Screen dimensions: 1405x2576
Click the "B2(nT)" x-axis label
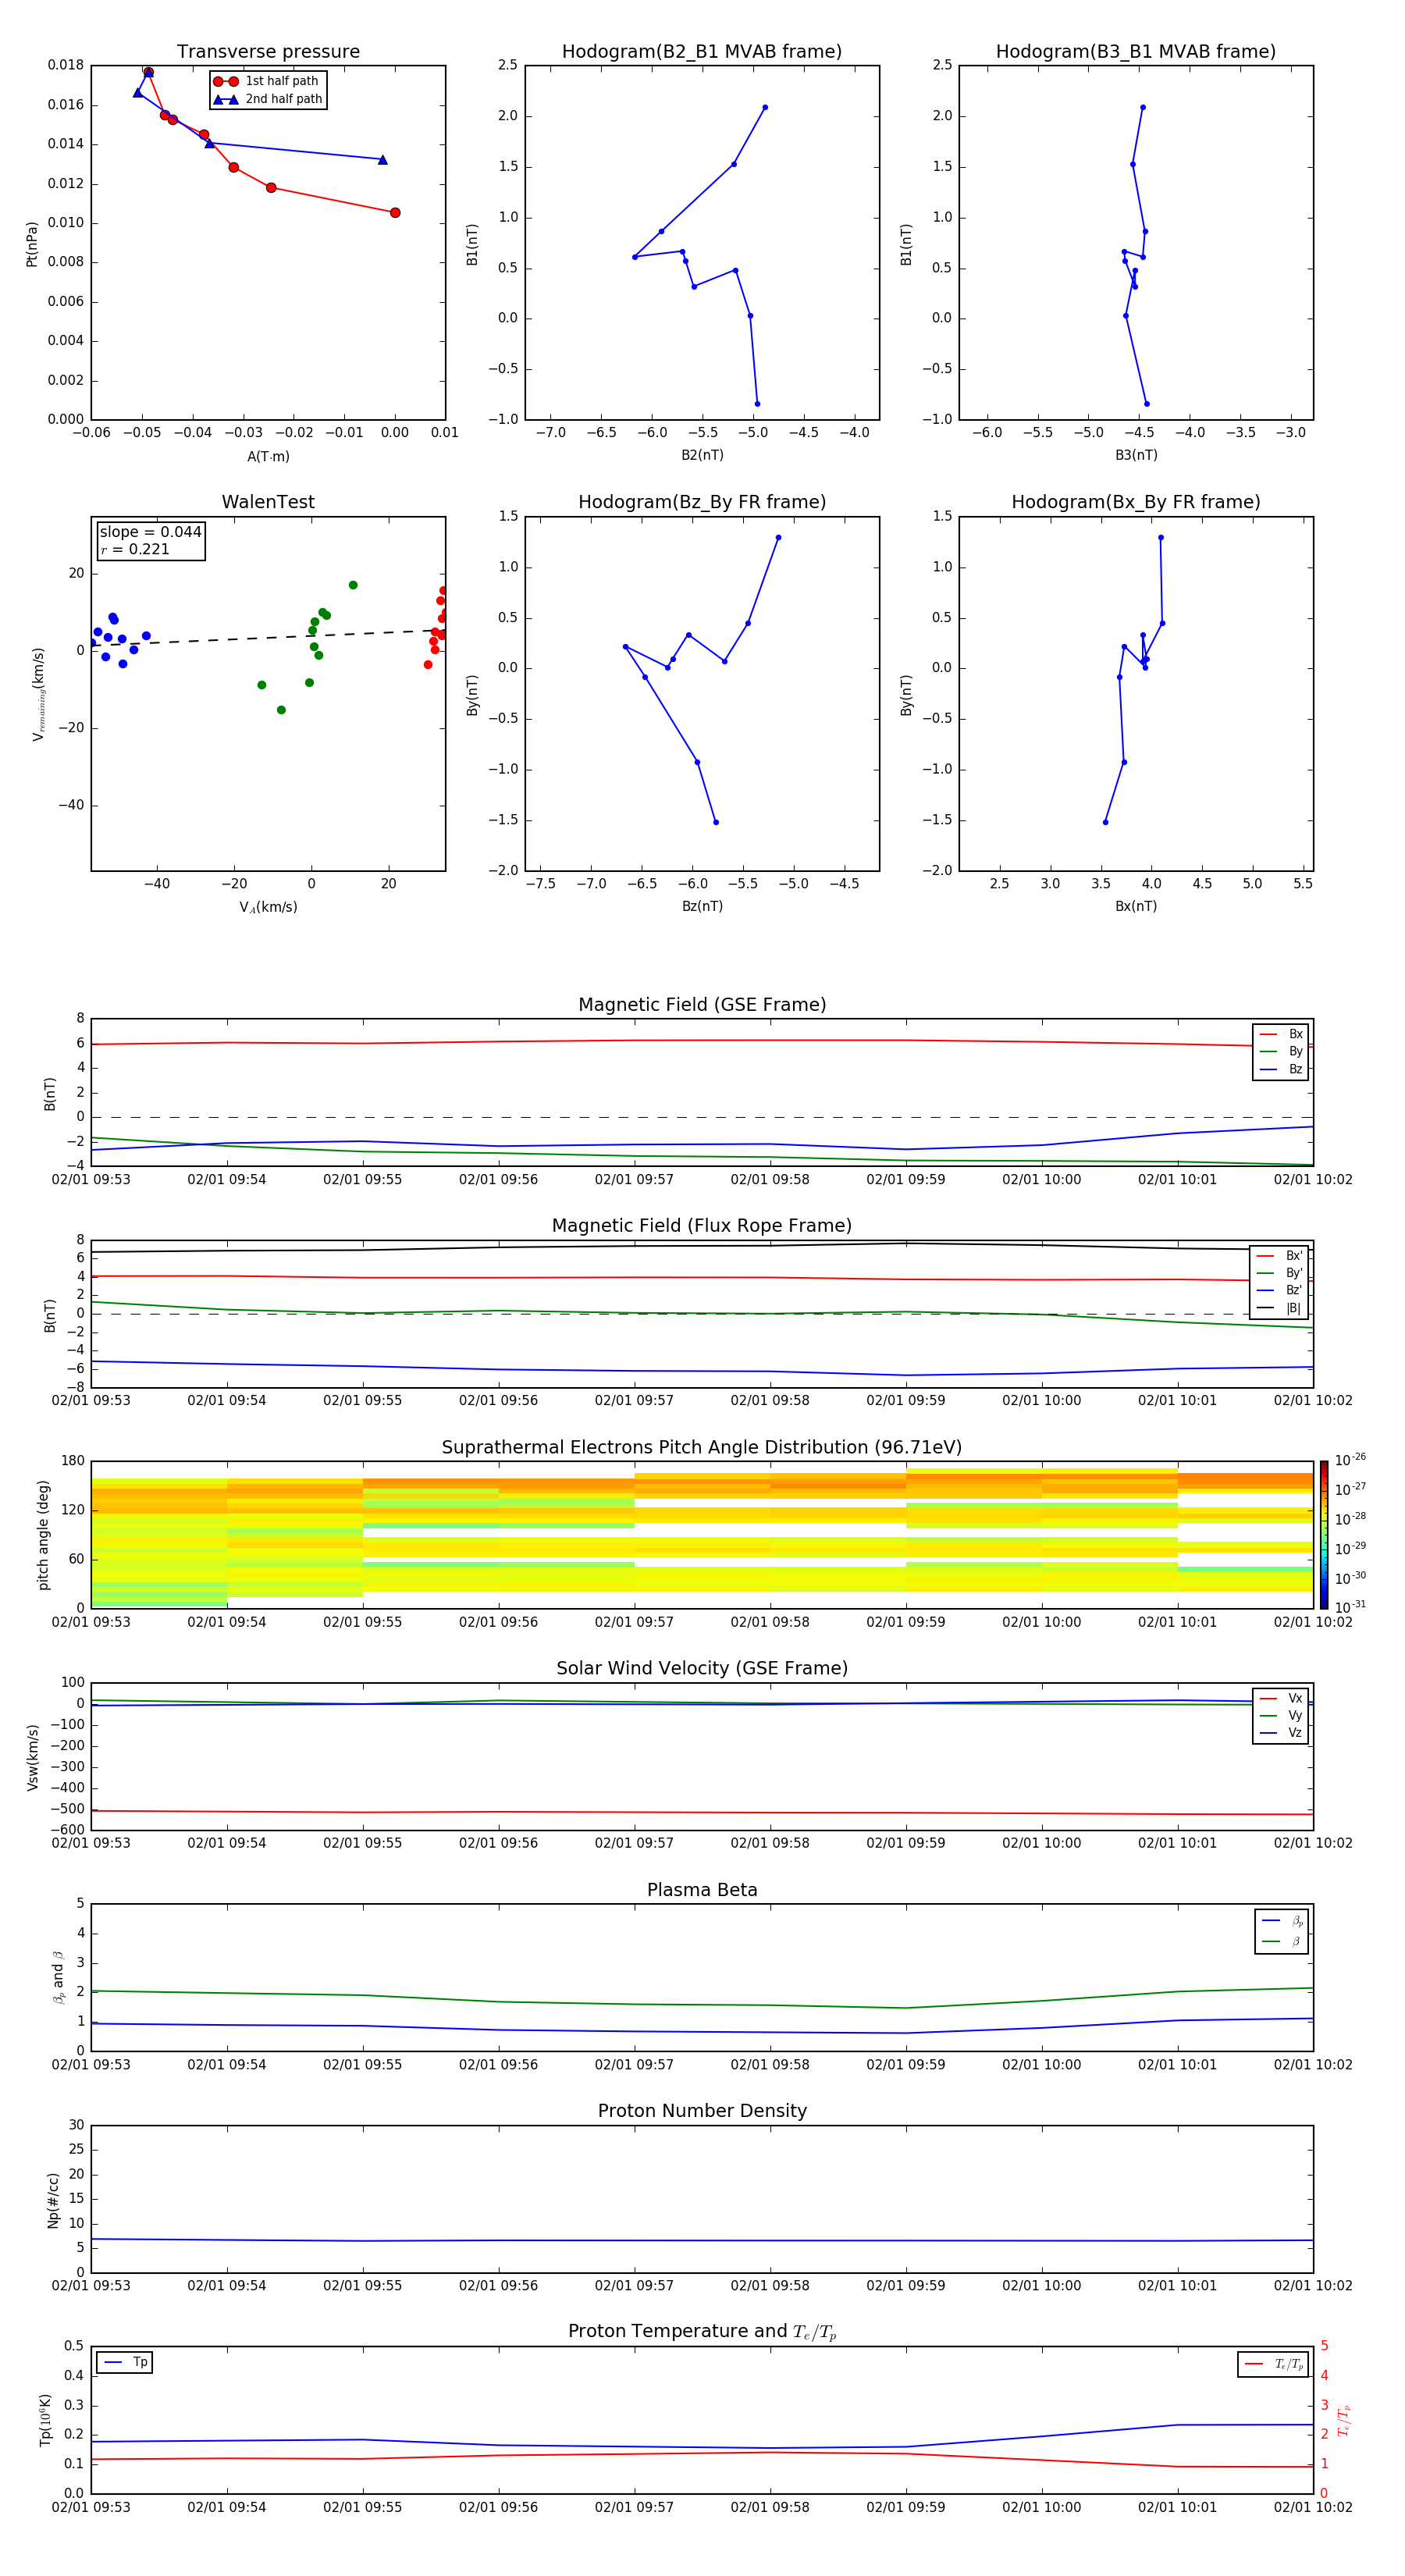coord(702,455)
